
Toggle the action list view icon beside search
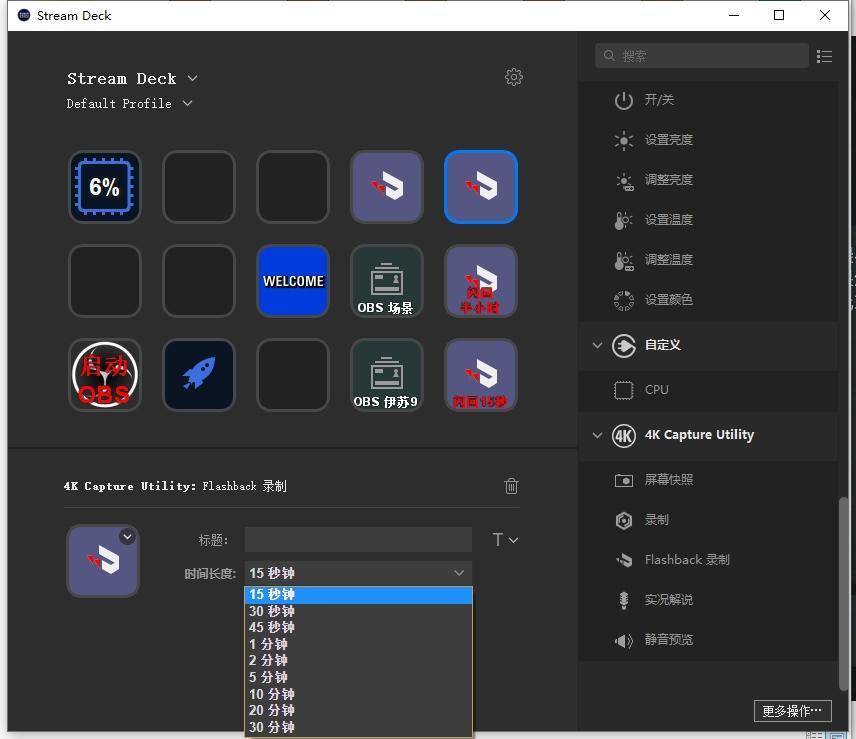[824, 56]
